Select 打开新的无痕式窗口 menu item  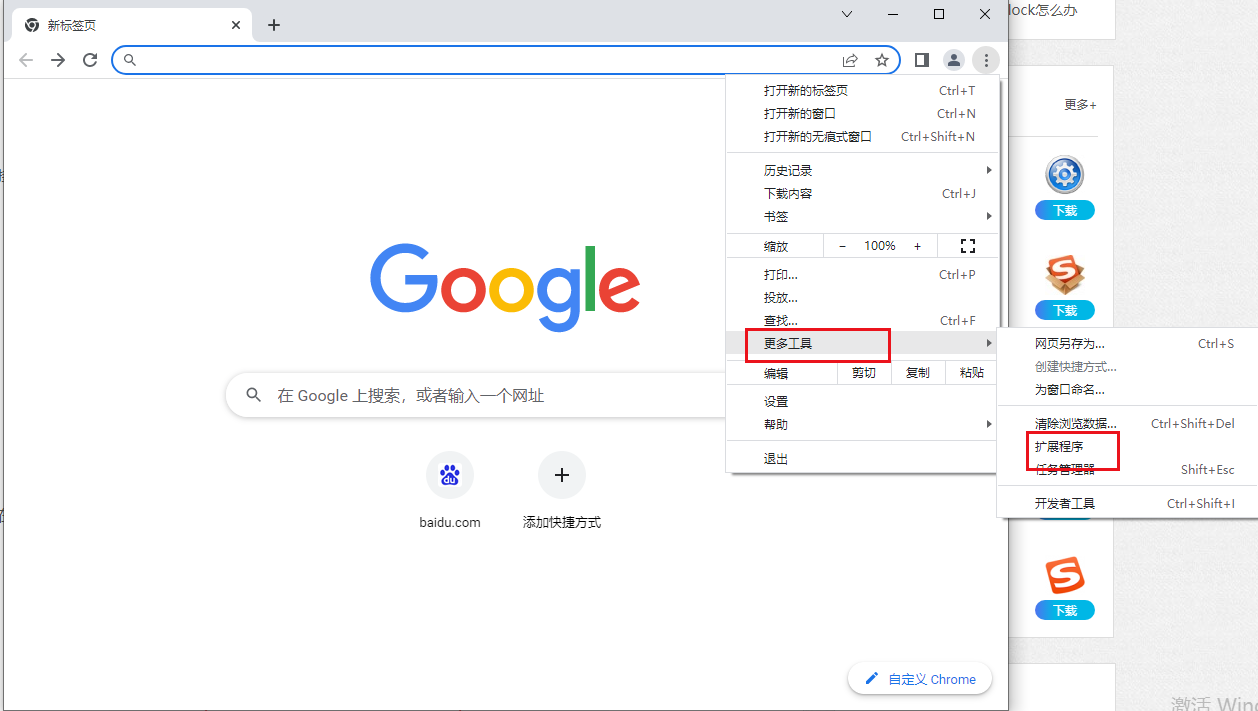point(862,136)
